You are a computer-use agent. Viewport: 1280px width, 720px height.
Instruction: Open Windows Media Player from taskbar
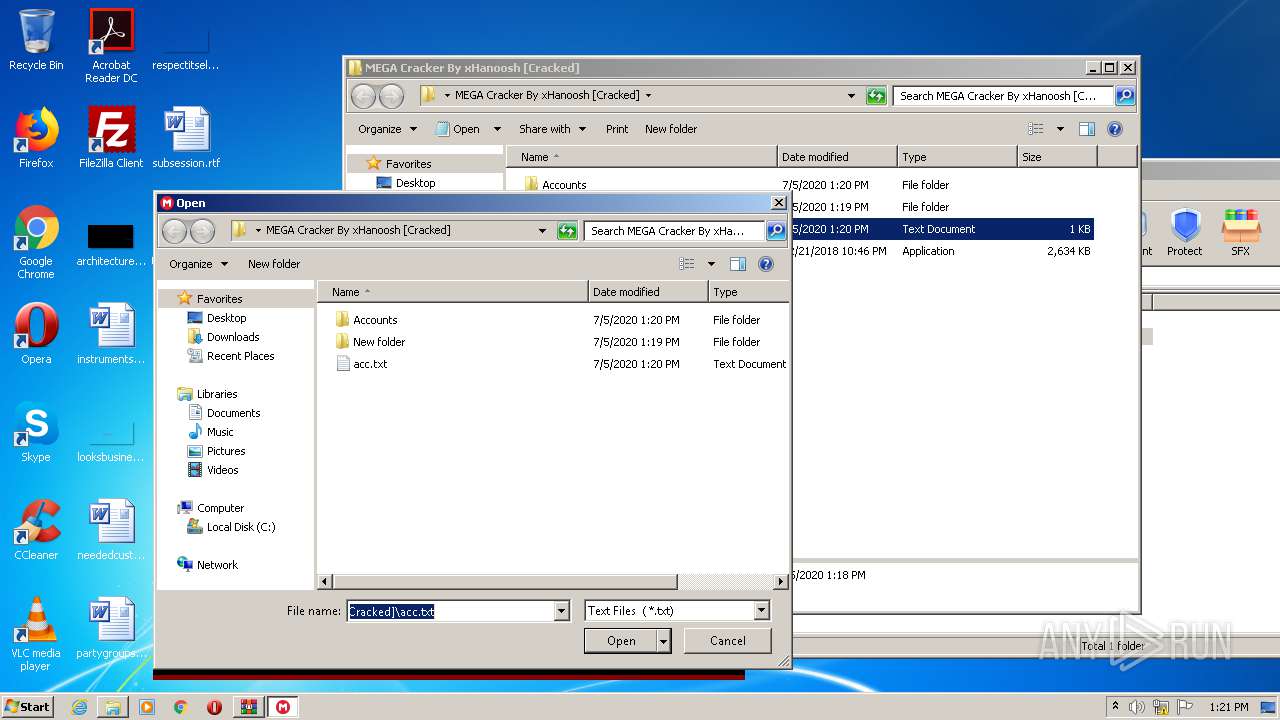147,707
